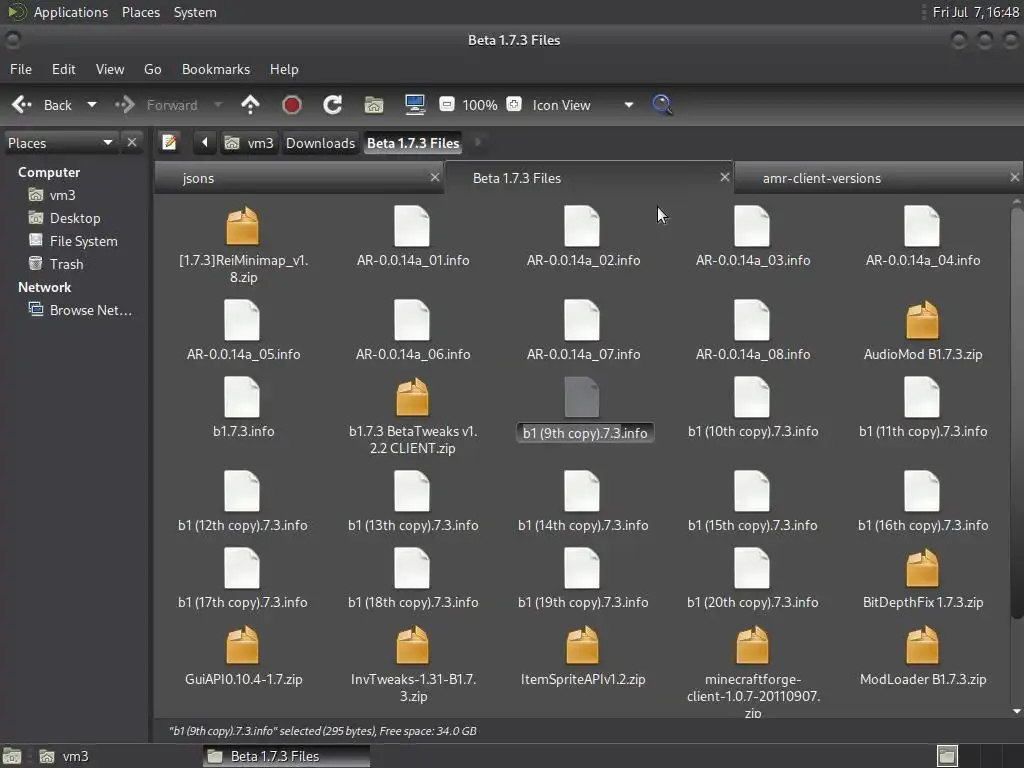
Task: Select the AR-0.0.14a_04.info file icon
Action: [x=921, y=226]
